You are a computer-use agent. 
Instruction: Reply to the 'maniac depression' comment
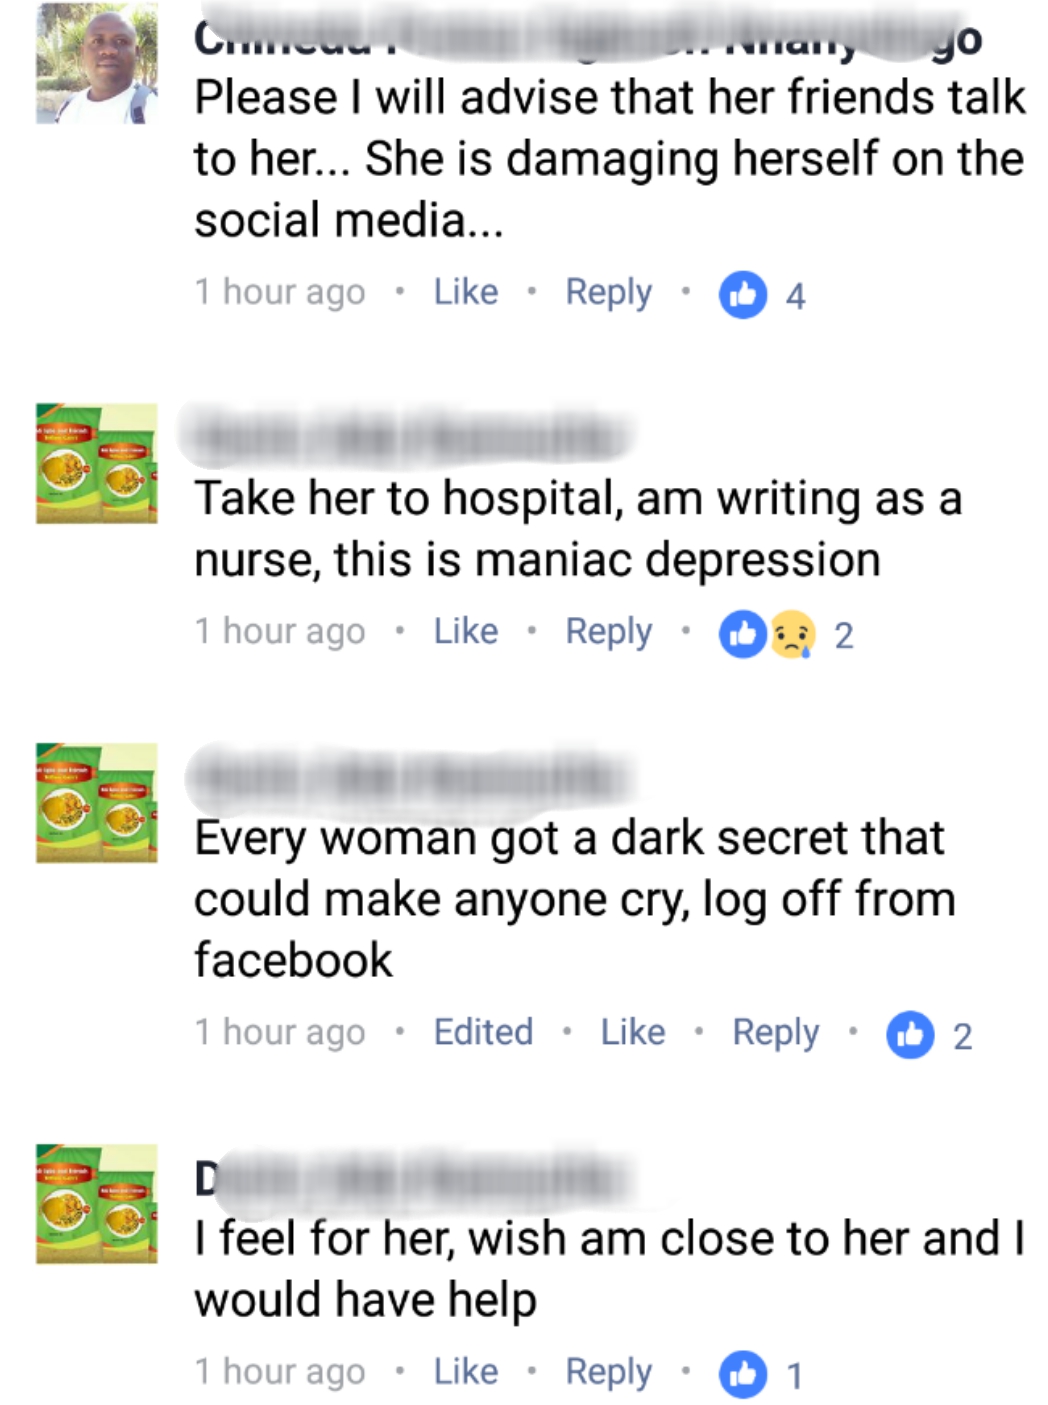tap(608, 632)
